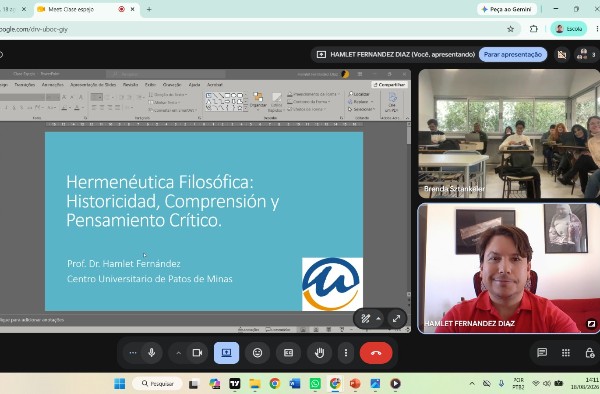Click the present screen button
600x394 pixels.
point(227,353)
